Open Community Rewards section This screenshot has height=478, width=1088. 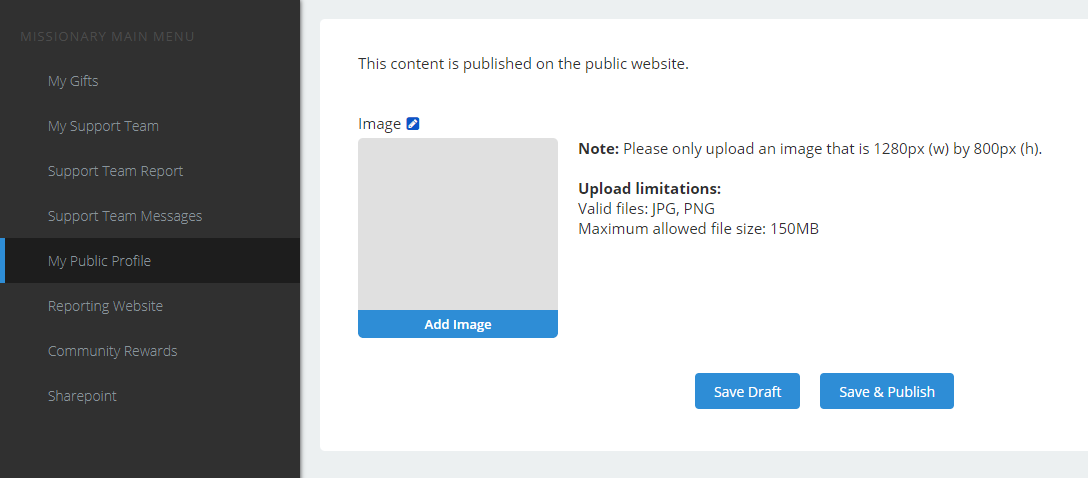(x=112, y=351)
